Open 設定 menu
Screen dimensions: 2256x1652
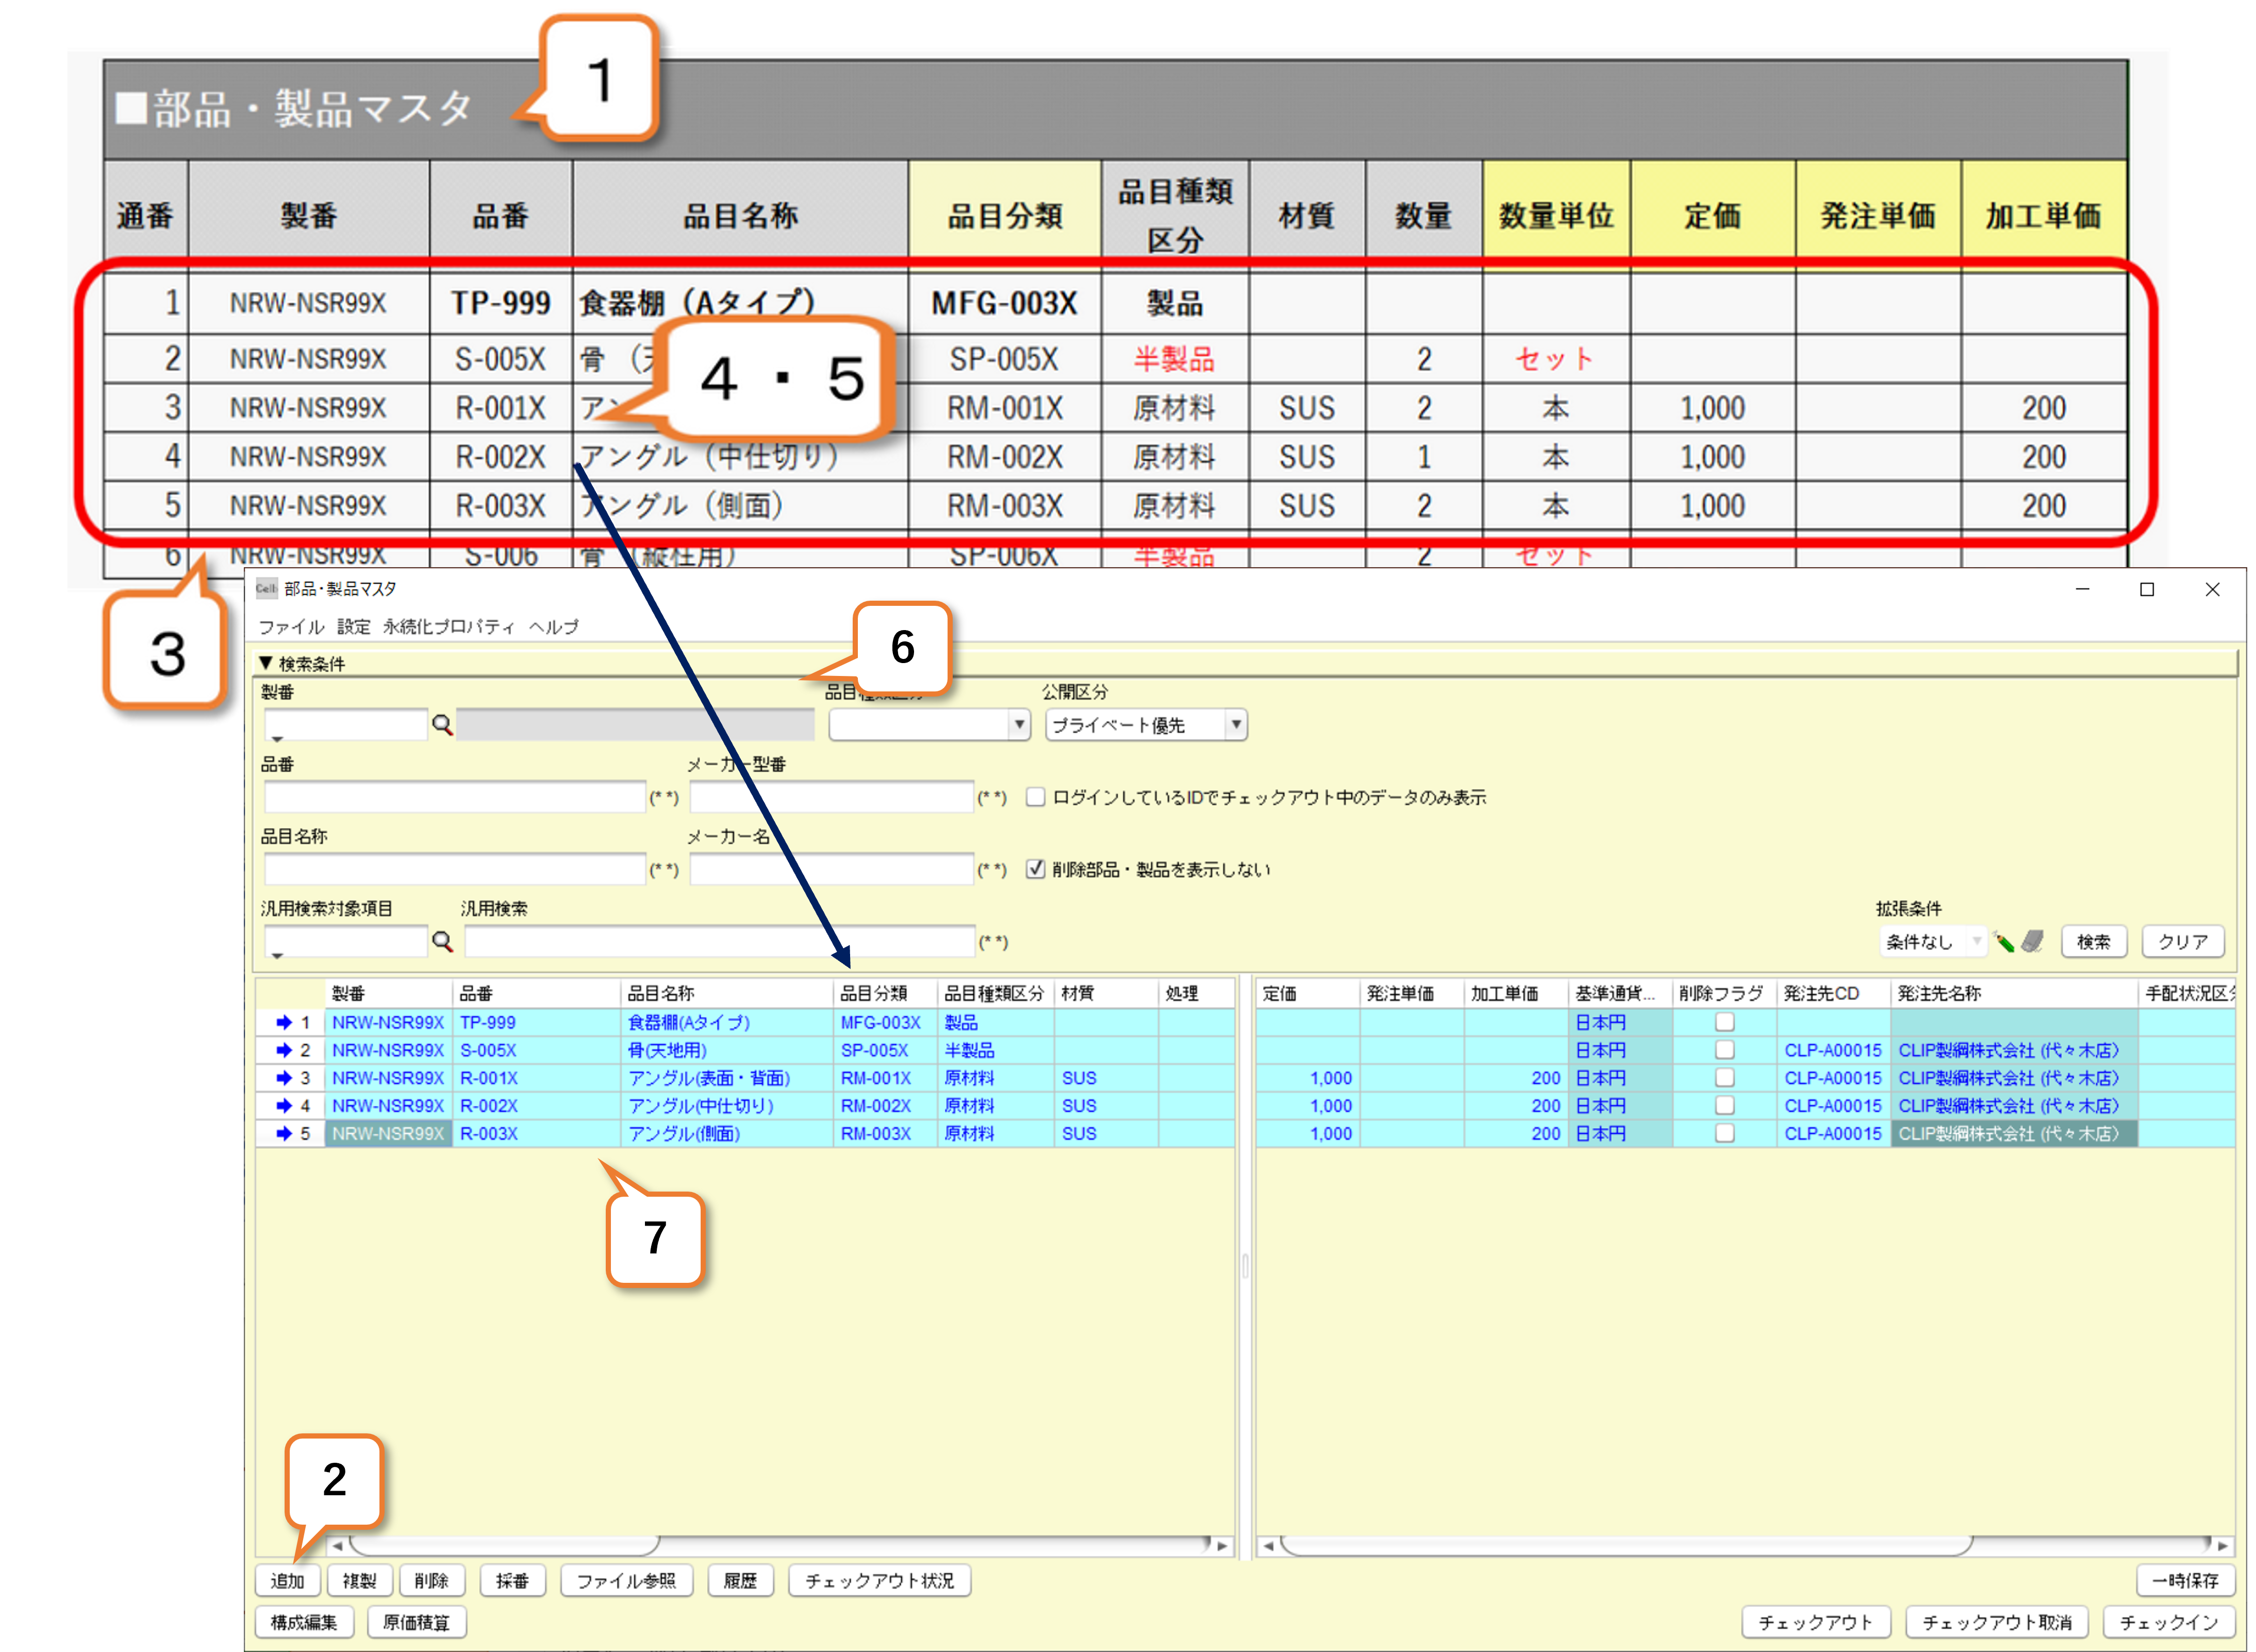(x=354, y=627)
